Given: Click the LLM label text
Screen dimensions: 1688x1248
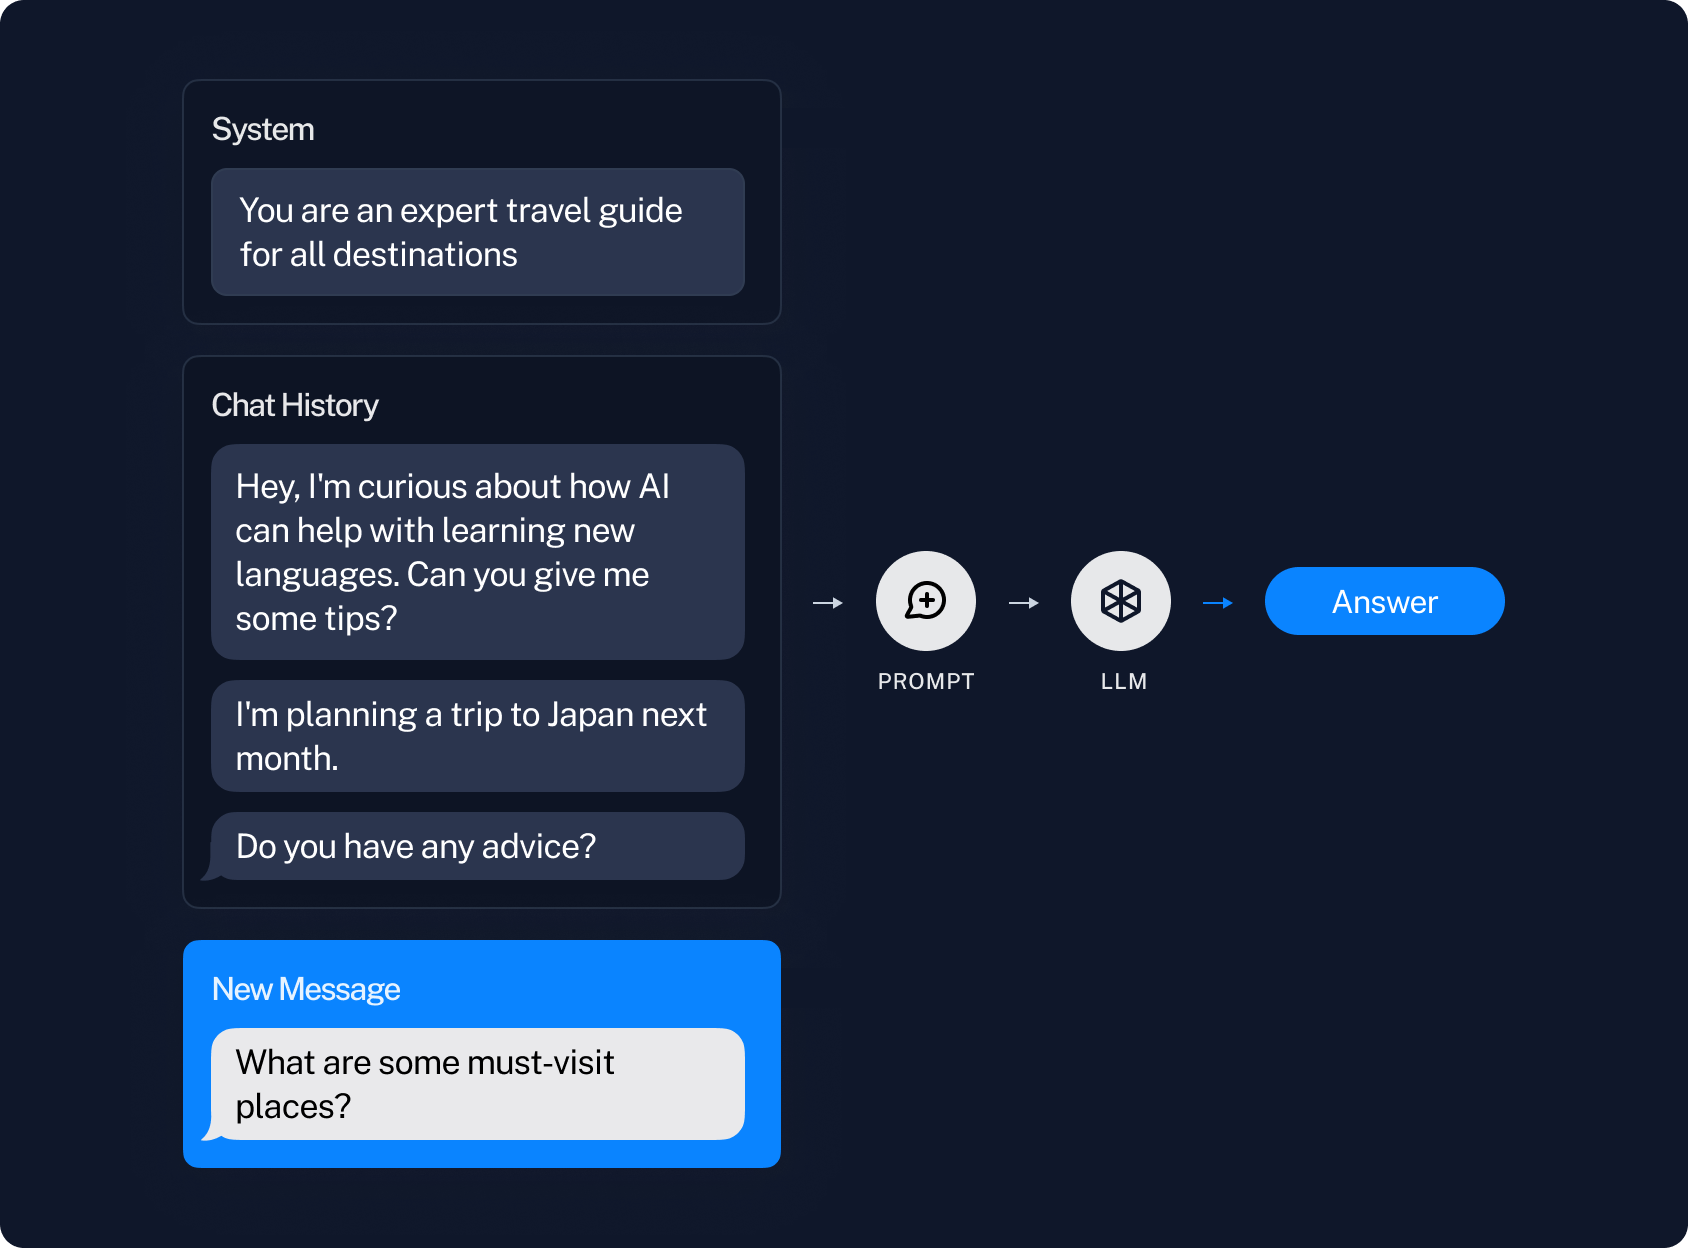Looking at the screenshot, I should [x=1124, y=682].
